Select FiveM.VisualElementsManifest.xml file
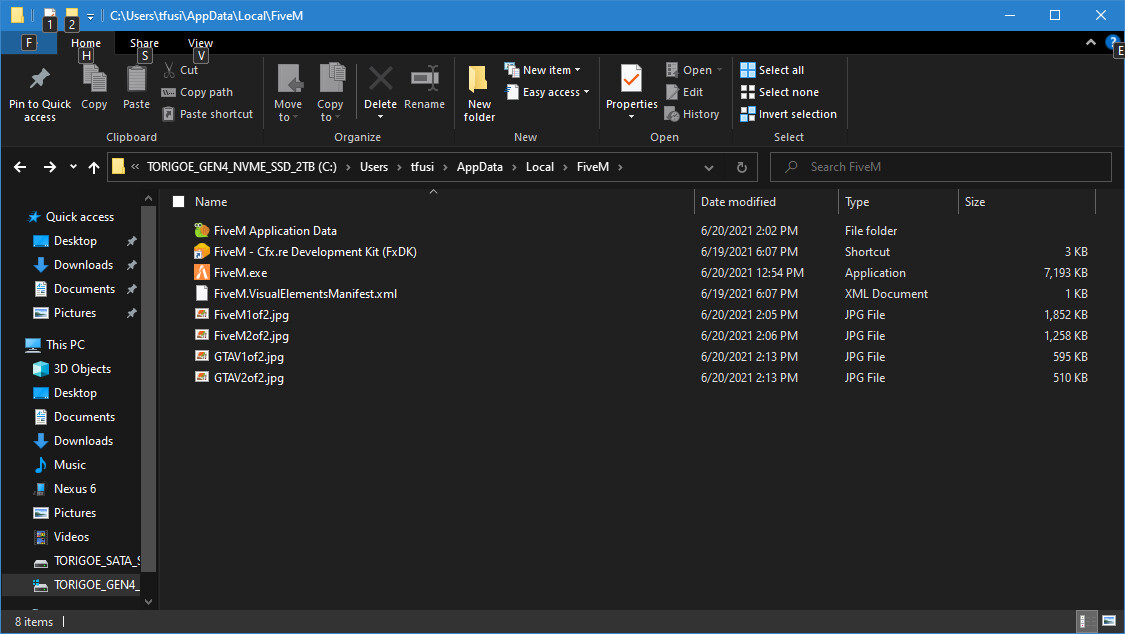1125x634 pixels. pos(305,294)
